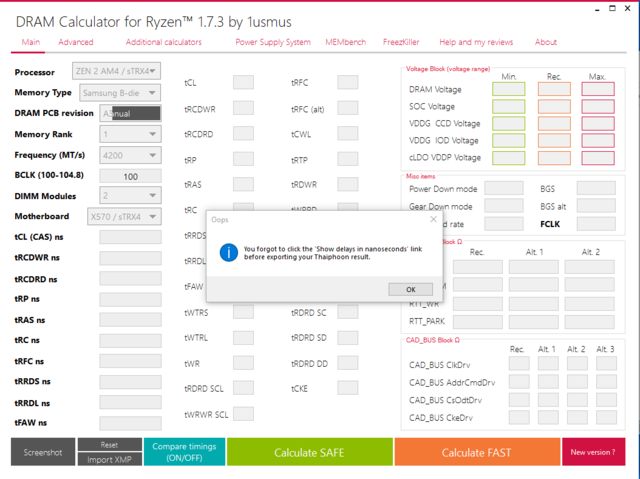640x479 pixels.
Task: Click the Calculate FAST button
Action: (477, 452)
